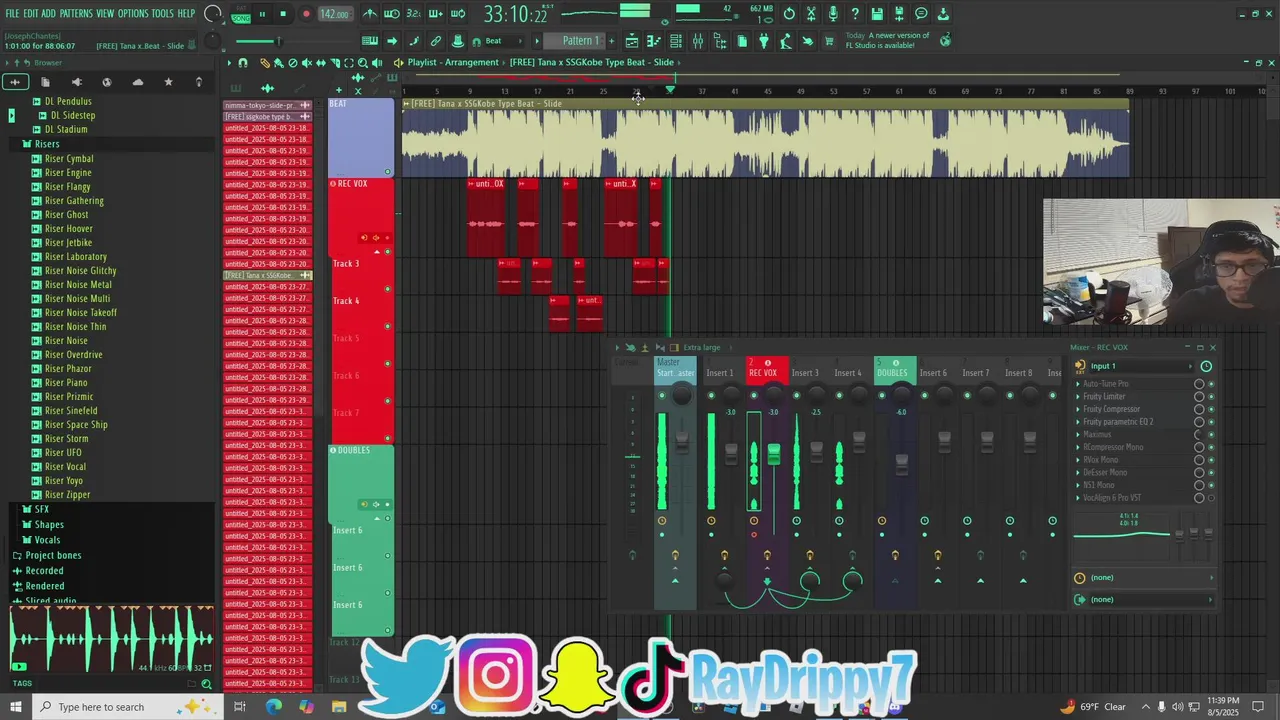Toggle the Maximus effect enable switch
This screenshot has width=1280, height=720.
tap(1211, 434)
